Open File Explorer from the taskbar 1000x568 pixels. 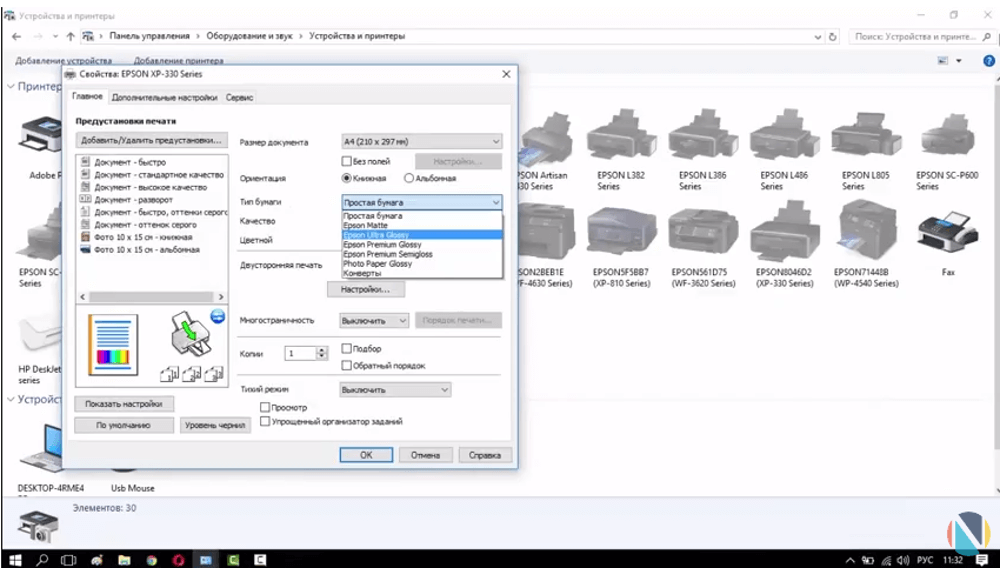pos(124,560)
